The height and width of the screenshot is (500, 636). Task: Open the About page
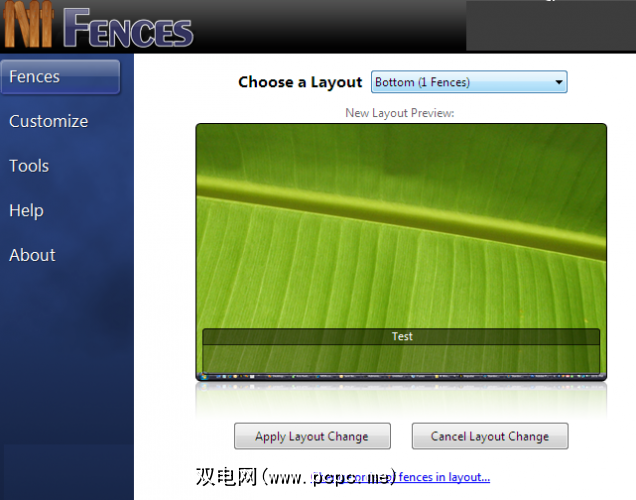click(32, 255)
